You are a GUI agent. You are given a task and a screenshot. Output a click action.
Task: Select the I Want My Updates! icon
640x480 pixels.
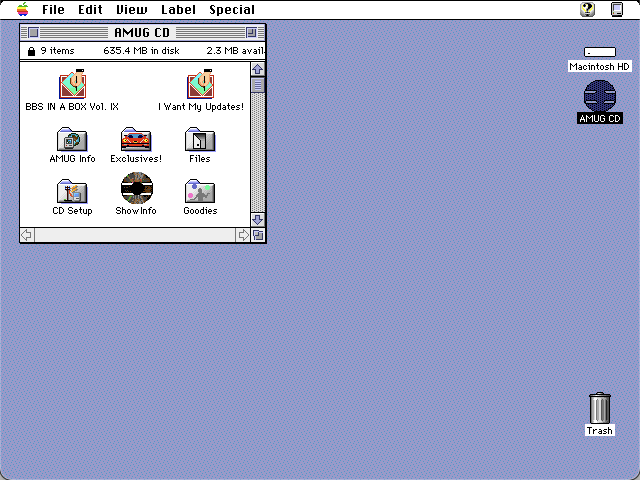200,84
